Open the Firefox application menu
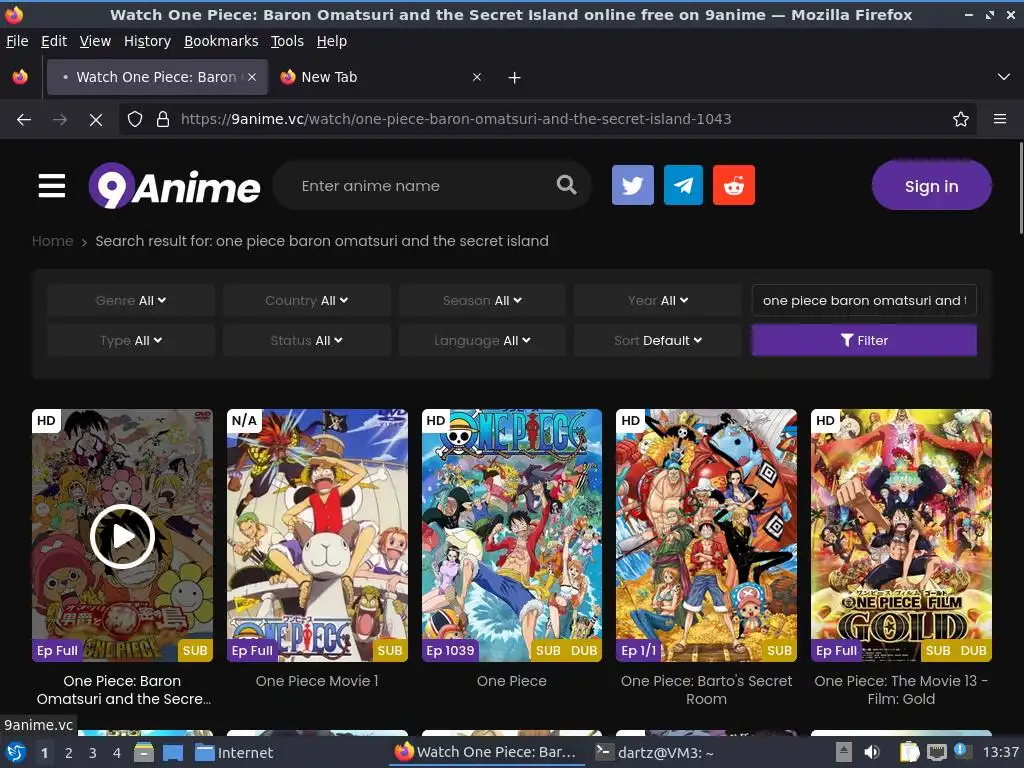Screen dimensions: 1024x768 (x=1000, y=119)
